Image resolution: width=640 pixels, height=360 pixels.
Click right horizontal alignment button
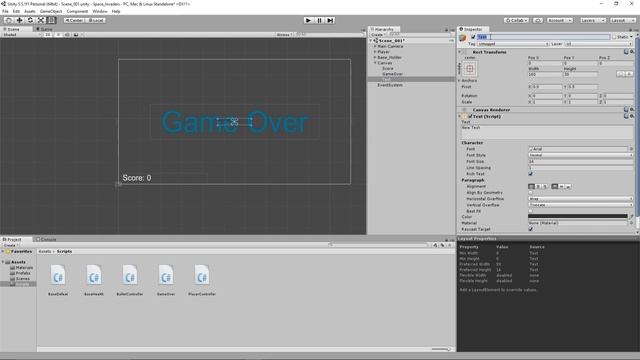[545, 186]
